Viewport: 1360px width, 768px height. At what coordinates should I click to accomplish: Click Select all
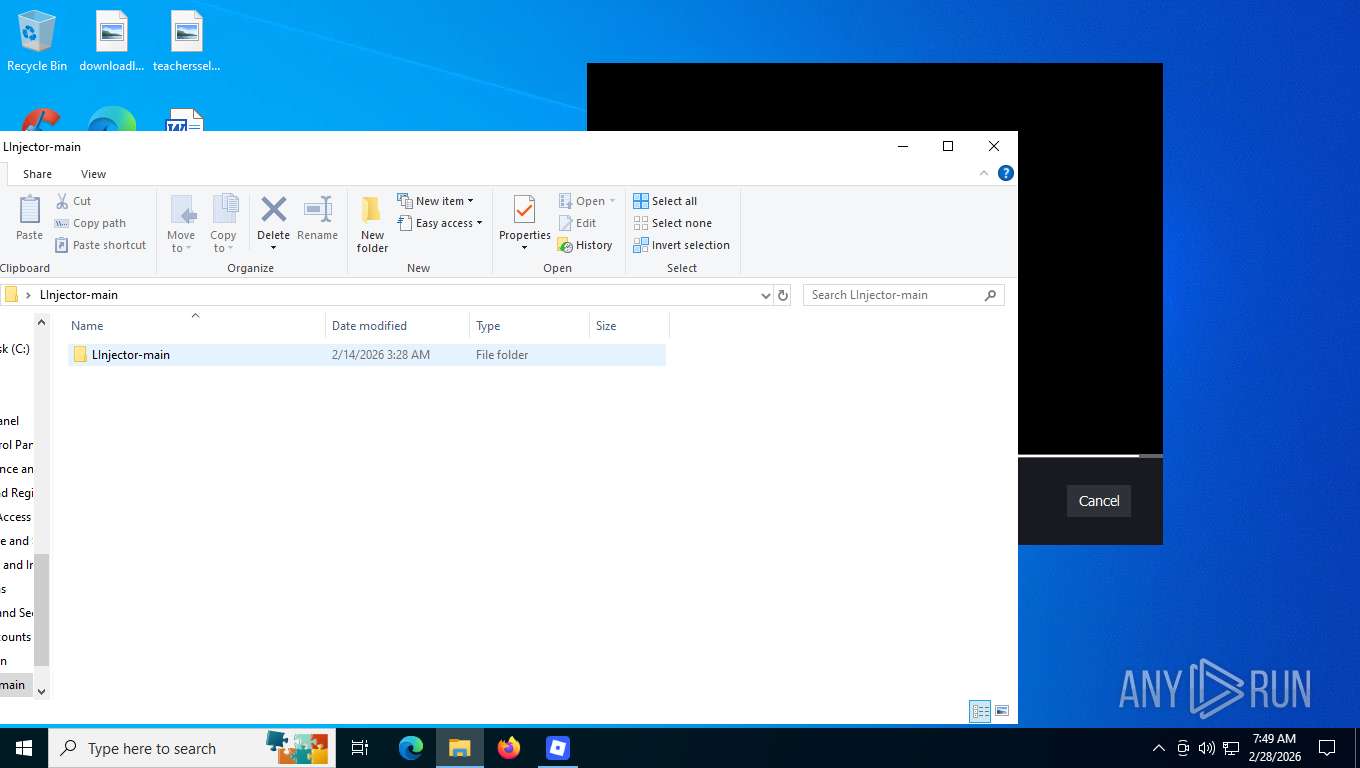[x=665, y=201]
